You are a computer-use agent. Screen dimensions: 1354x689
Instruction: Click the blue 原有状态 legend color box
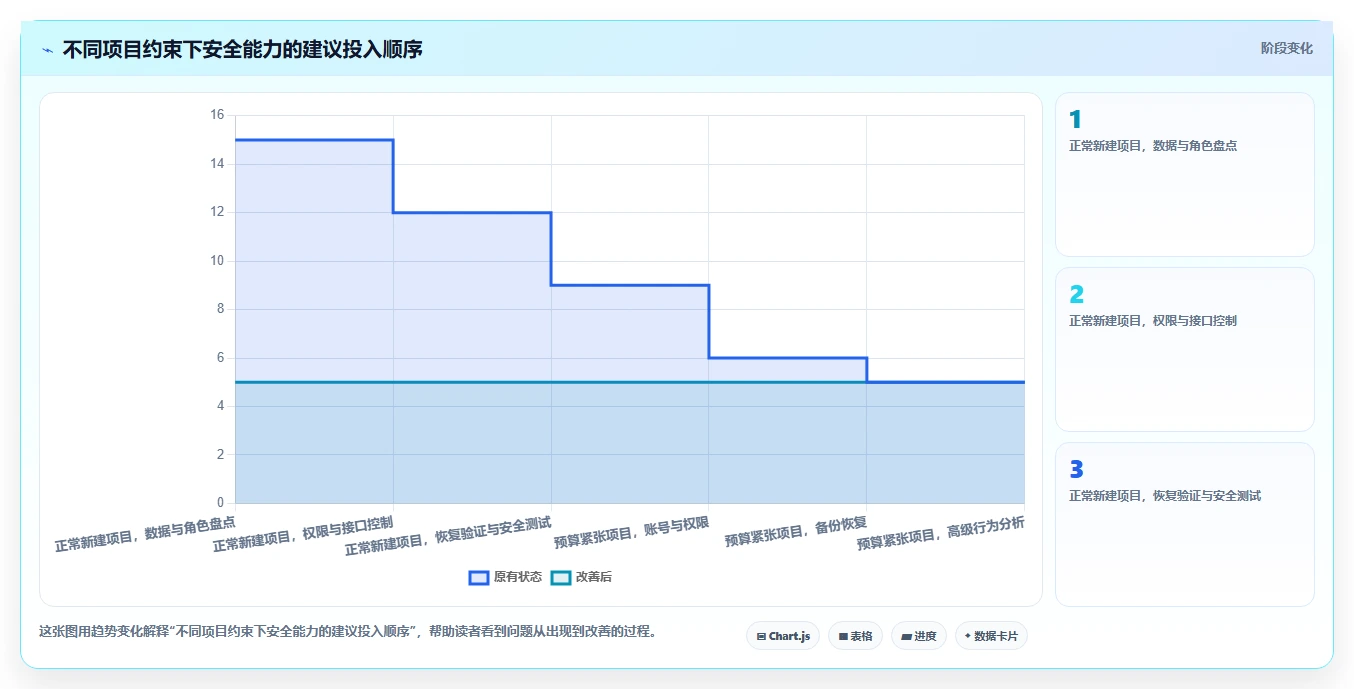479,577
